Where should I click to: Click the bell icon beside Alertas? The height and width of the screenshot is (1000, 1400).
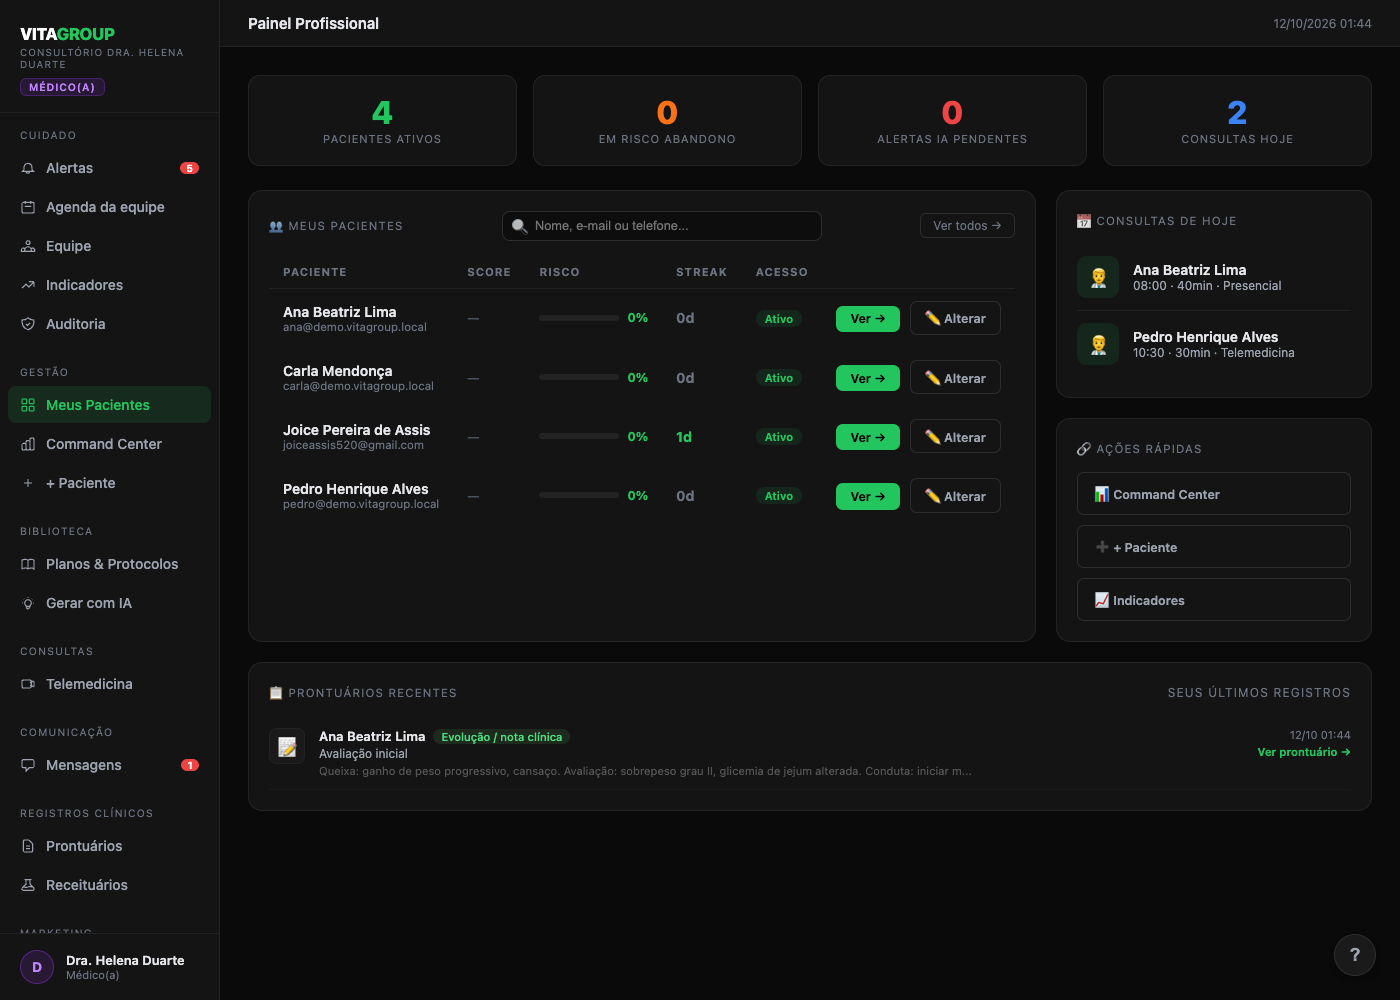[28, 168]
